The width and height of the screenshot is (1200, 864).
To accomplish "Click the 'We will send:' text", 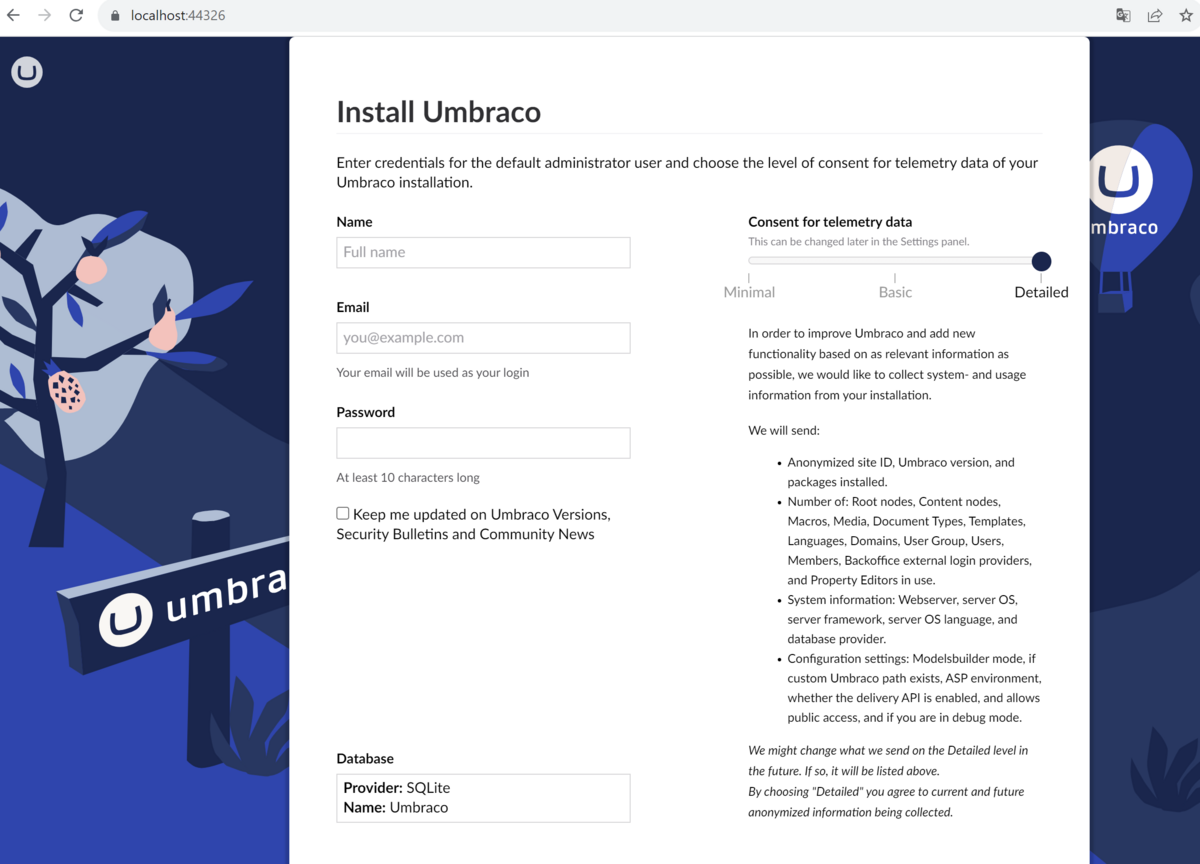I will [784, 430].
